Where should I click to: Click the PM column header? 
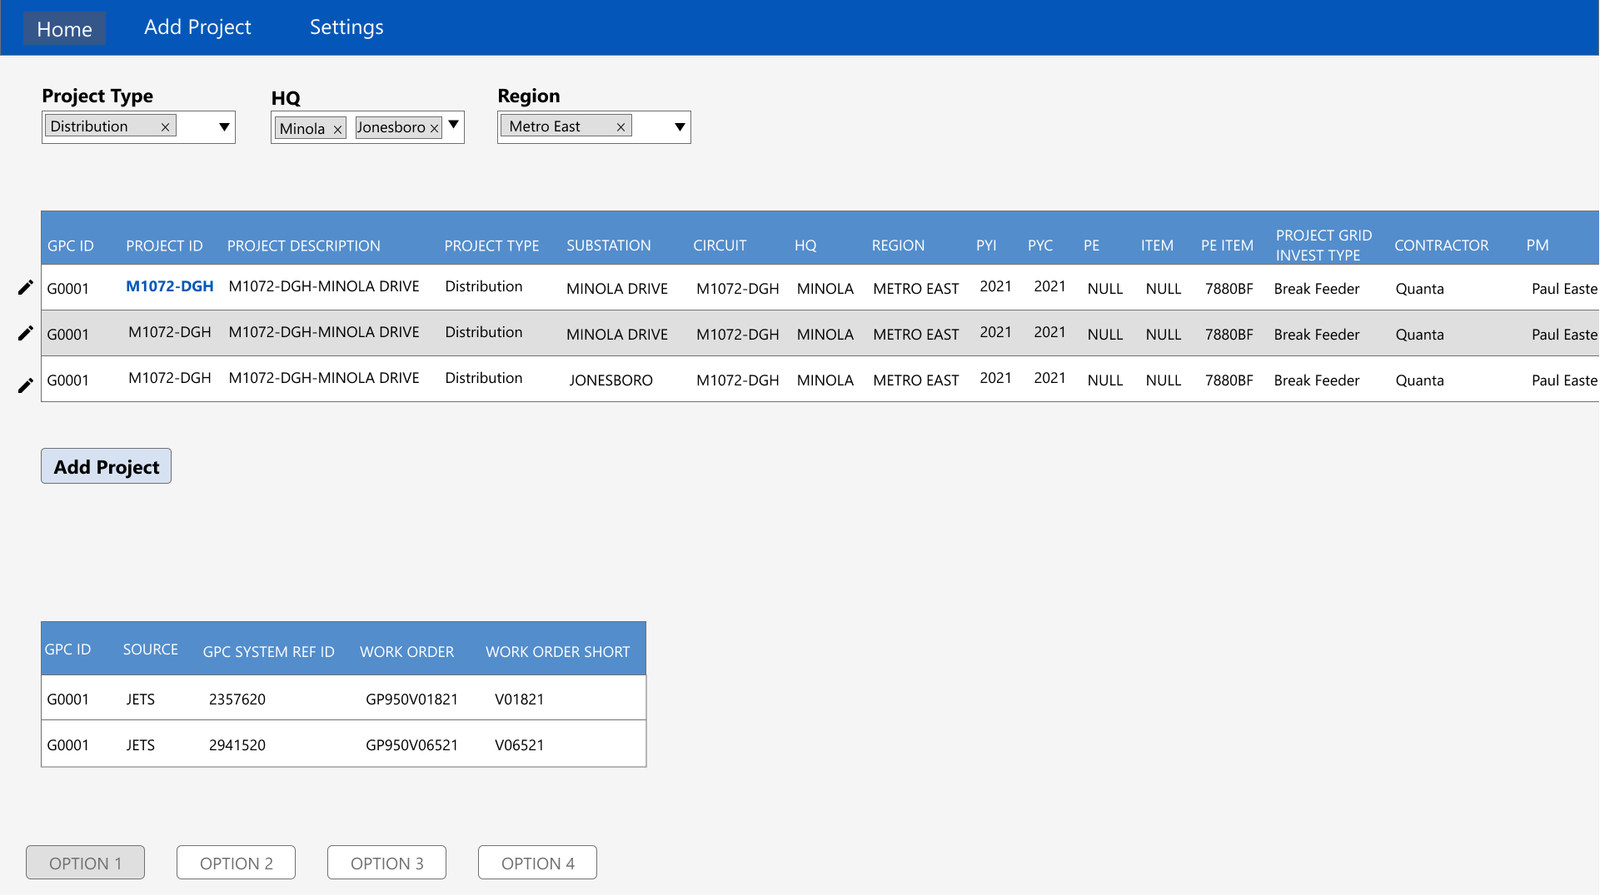pyautogui.click(x=1537, y=246)
